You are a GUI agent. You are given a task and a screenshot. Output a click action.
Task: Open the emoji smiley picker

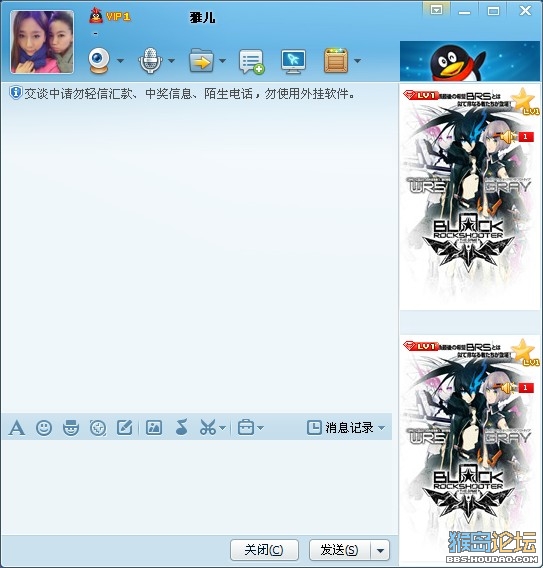pos(44,428)
